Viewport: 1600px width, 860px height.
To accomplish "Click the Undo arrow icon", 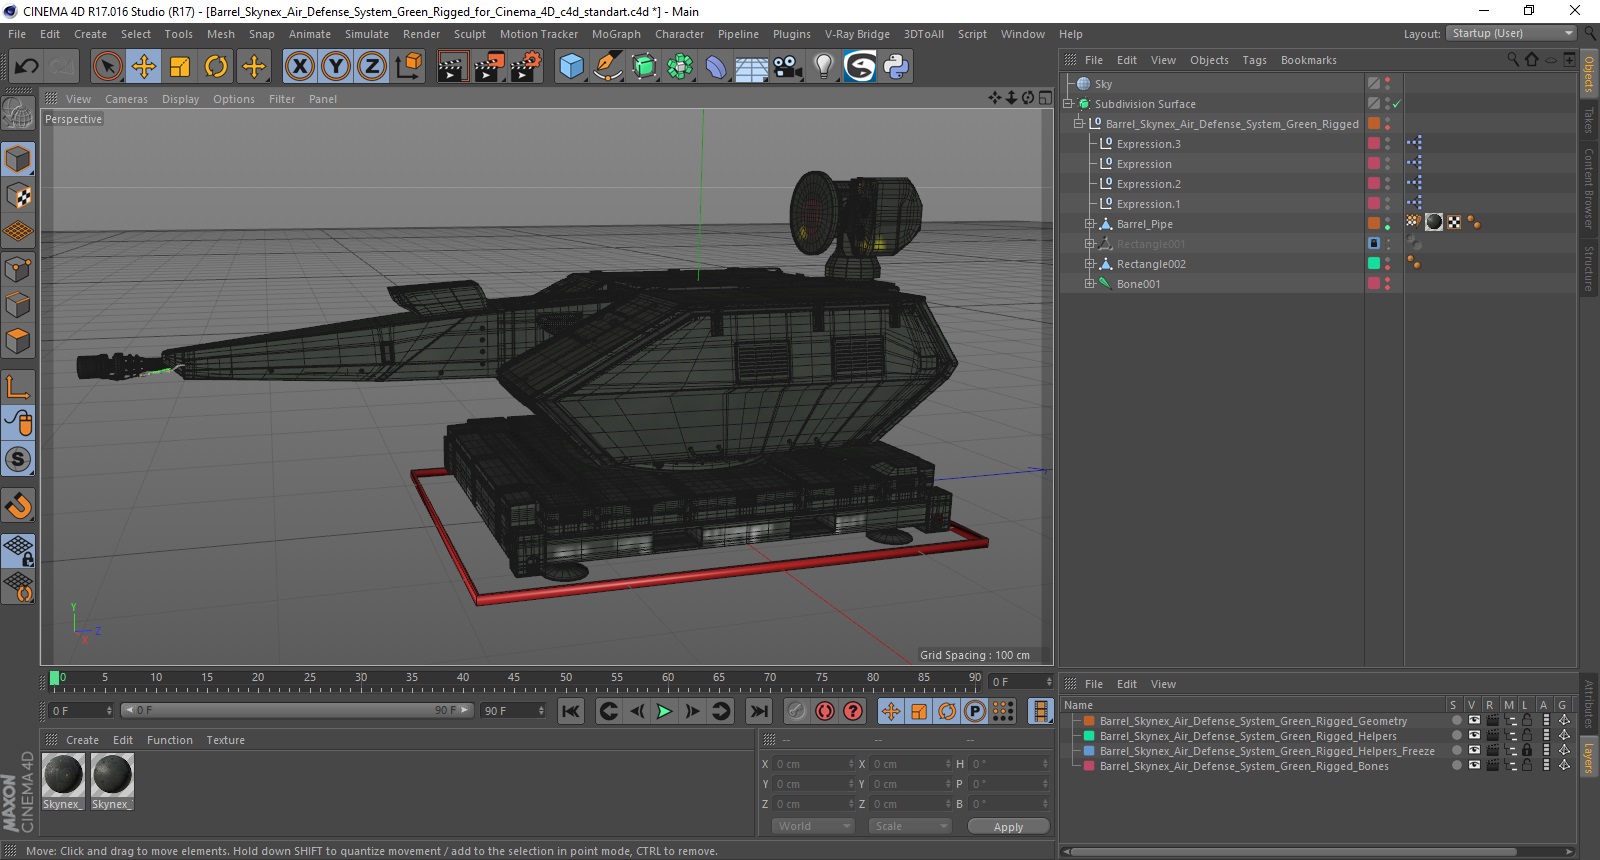I will point(26,67).
